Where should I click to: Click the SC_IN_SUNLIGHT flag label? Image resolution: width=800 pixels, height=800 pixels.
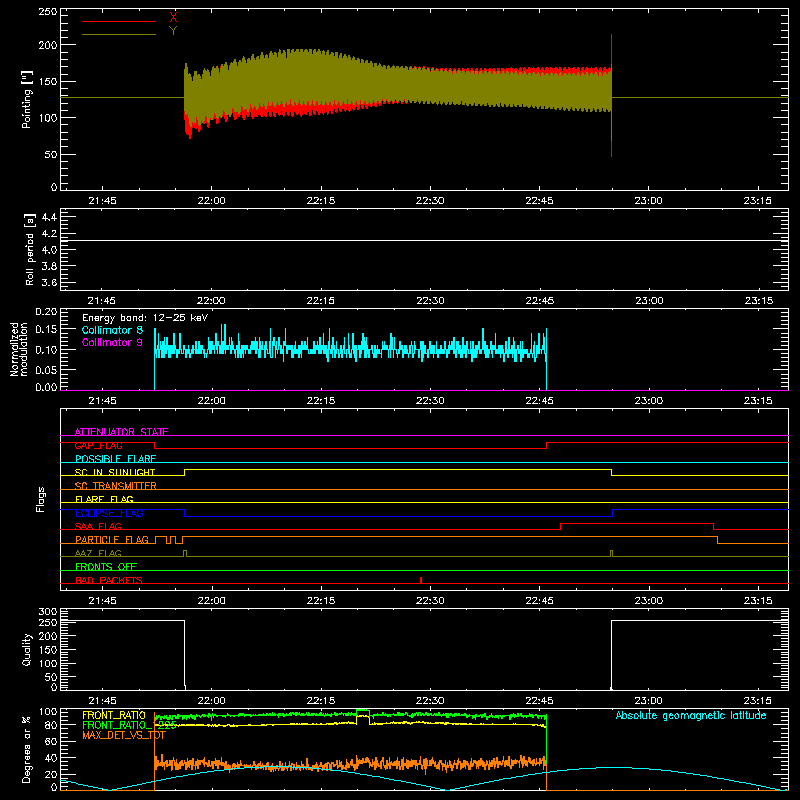click(x=115, y=472)
